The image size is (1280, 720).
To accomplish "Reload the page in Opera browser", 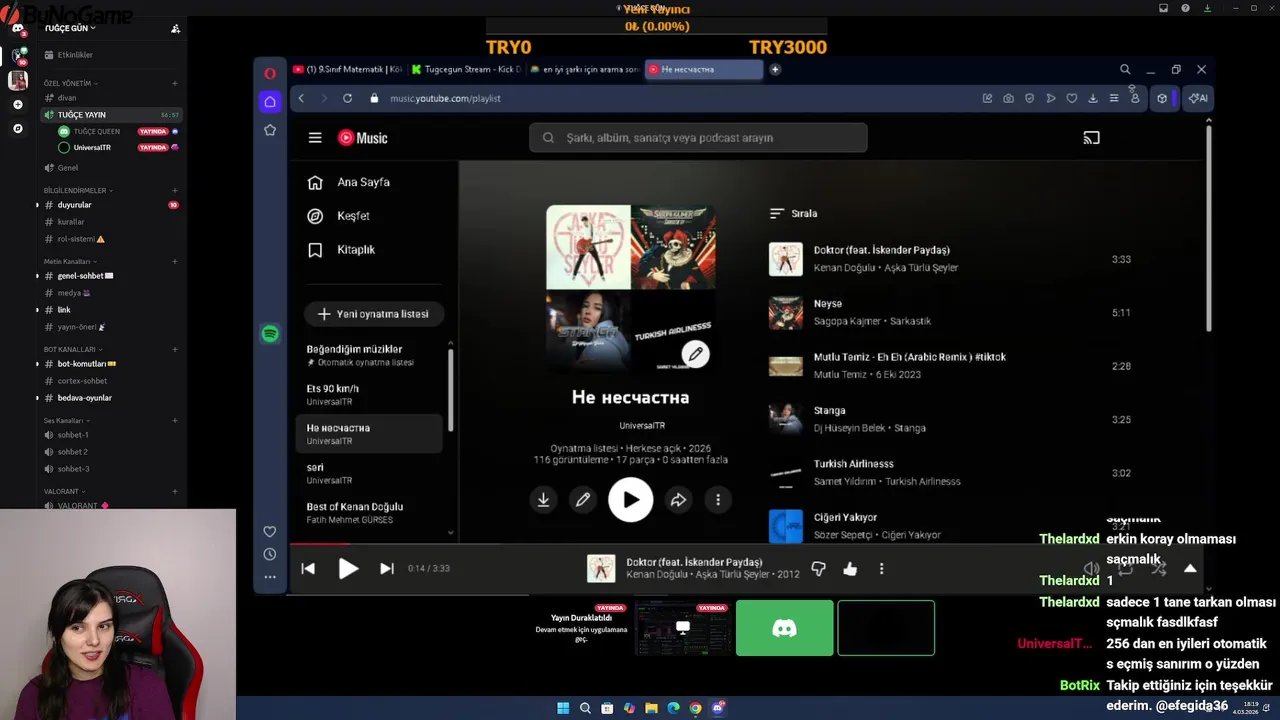I will pos(347,98).
